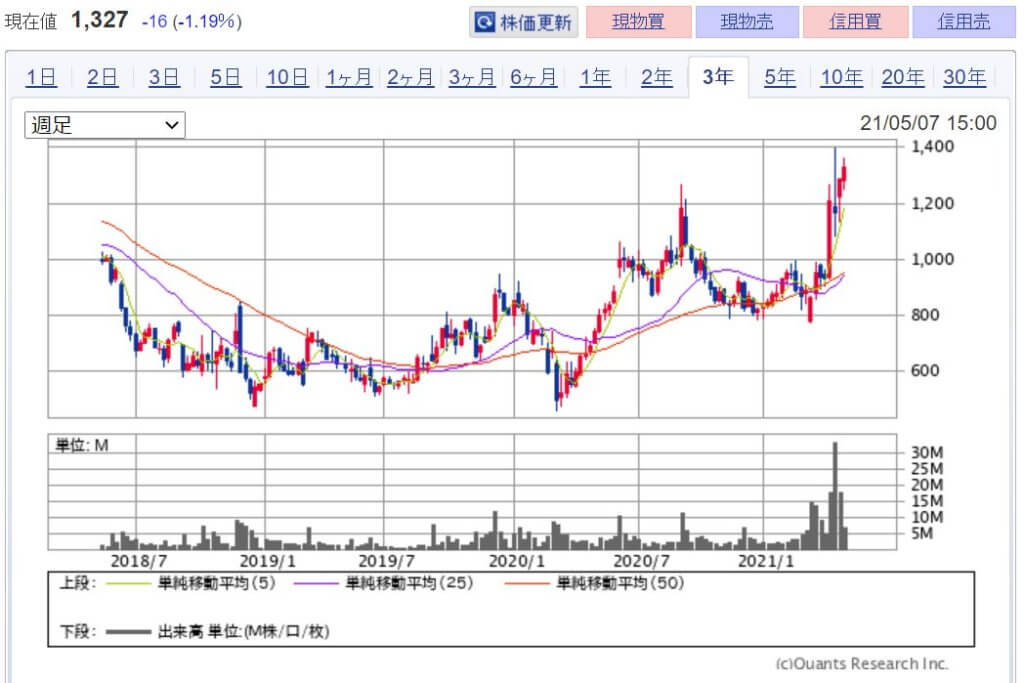Show the 5年 chart
Viewport: 1024px width, 683px height.
(x=780, y=78)
